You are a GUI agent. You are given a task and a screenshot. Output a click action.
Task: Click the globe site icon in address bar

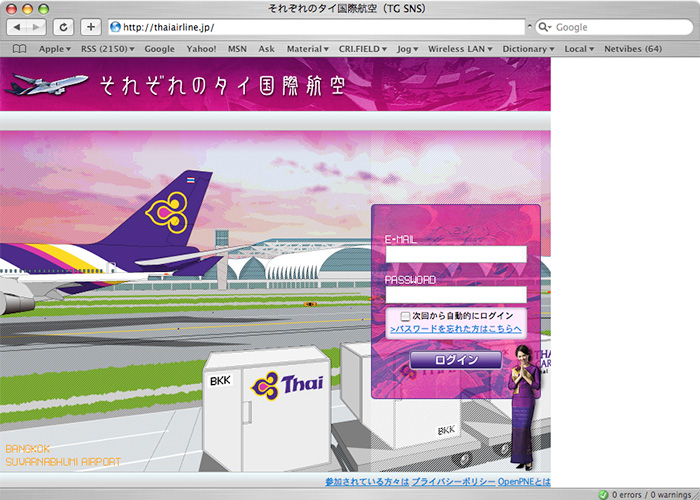(x=115, y=27)
